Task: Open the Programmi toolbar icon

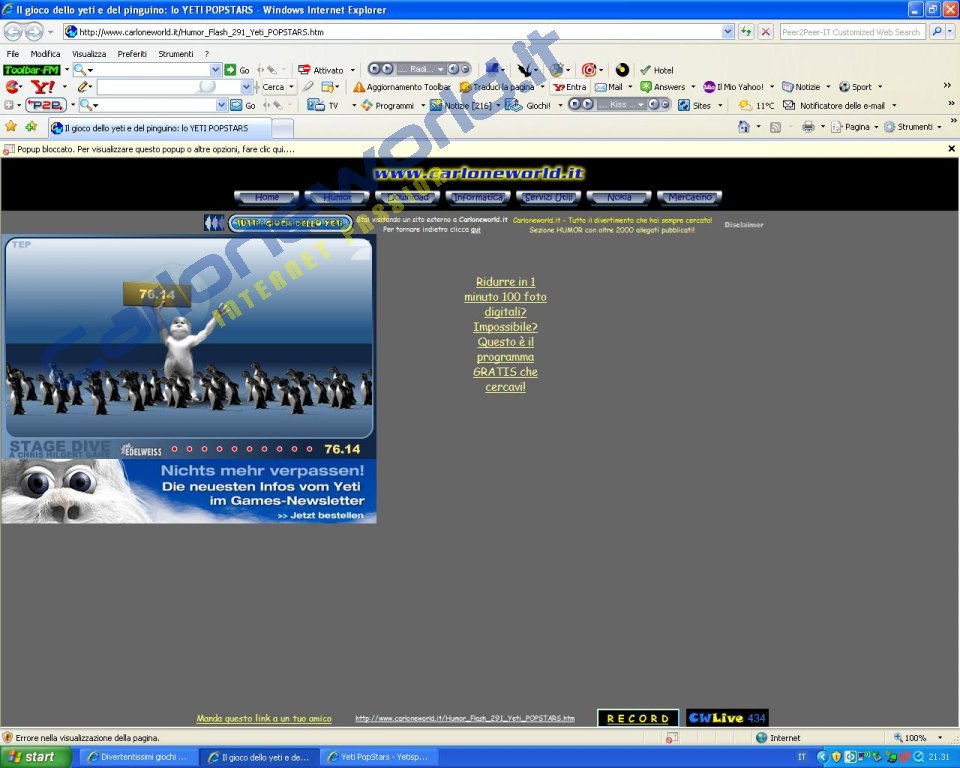Action: 367,105
